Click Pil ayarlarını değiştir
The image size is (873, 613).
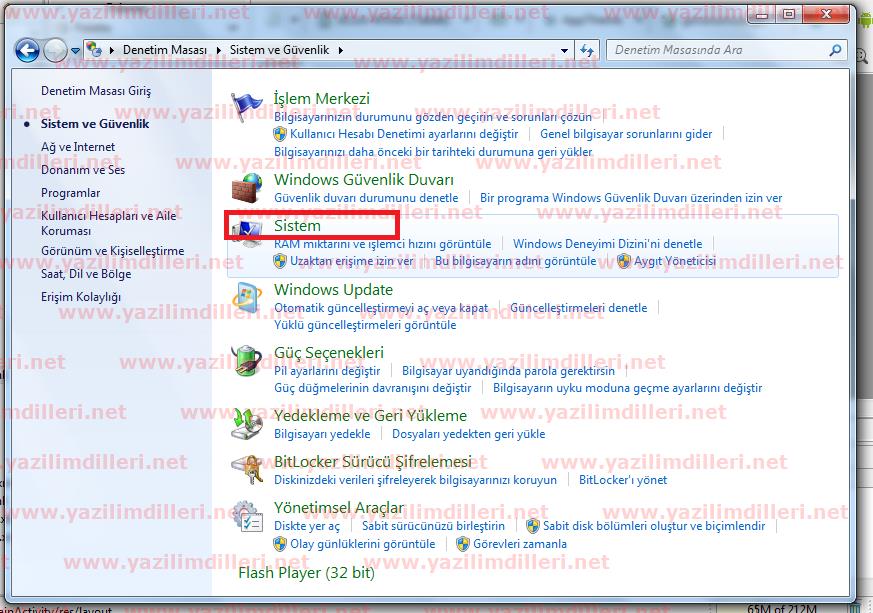pyautogui.click(x=327, y=371)
